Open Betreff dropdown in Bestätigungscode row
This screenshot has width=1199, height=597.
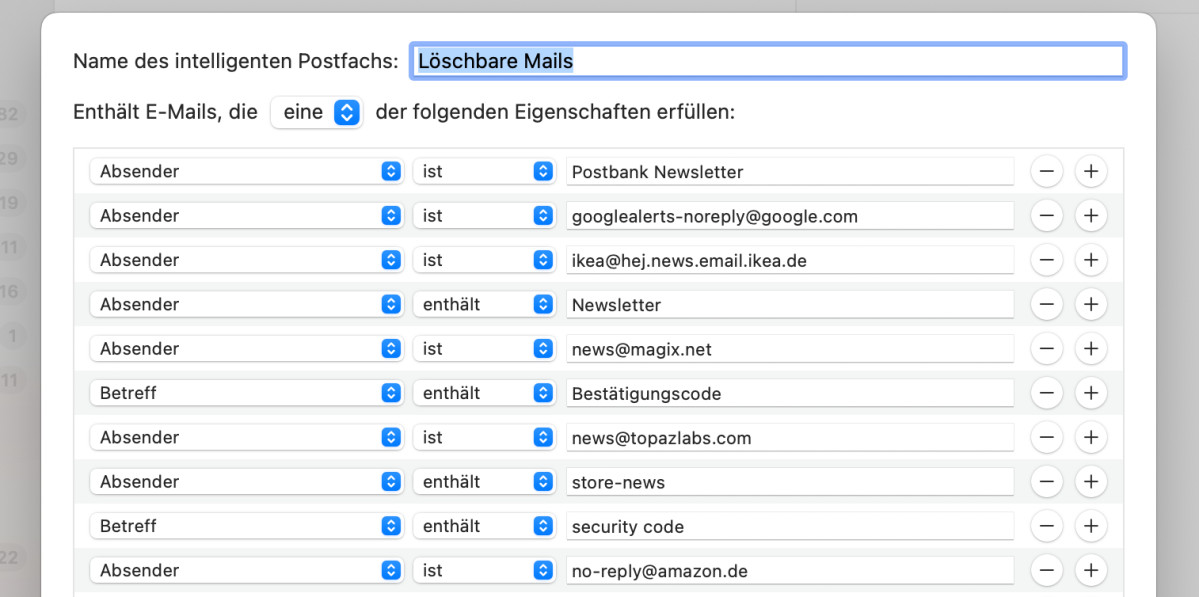tap(246, 394)
